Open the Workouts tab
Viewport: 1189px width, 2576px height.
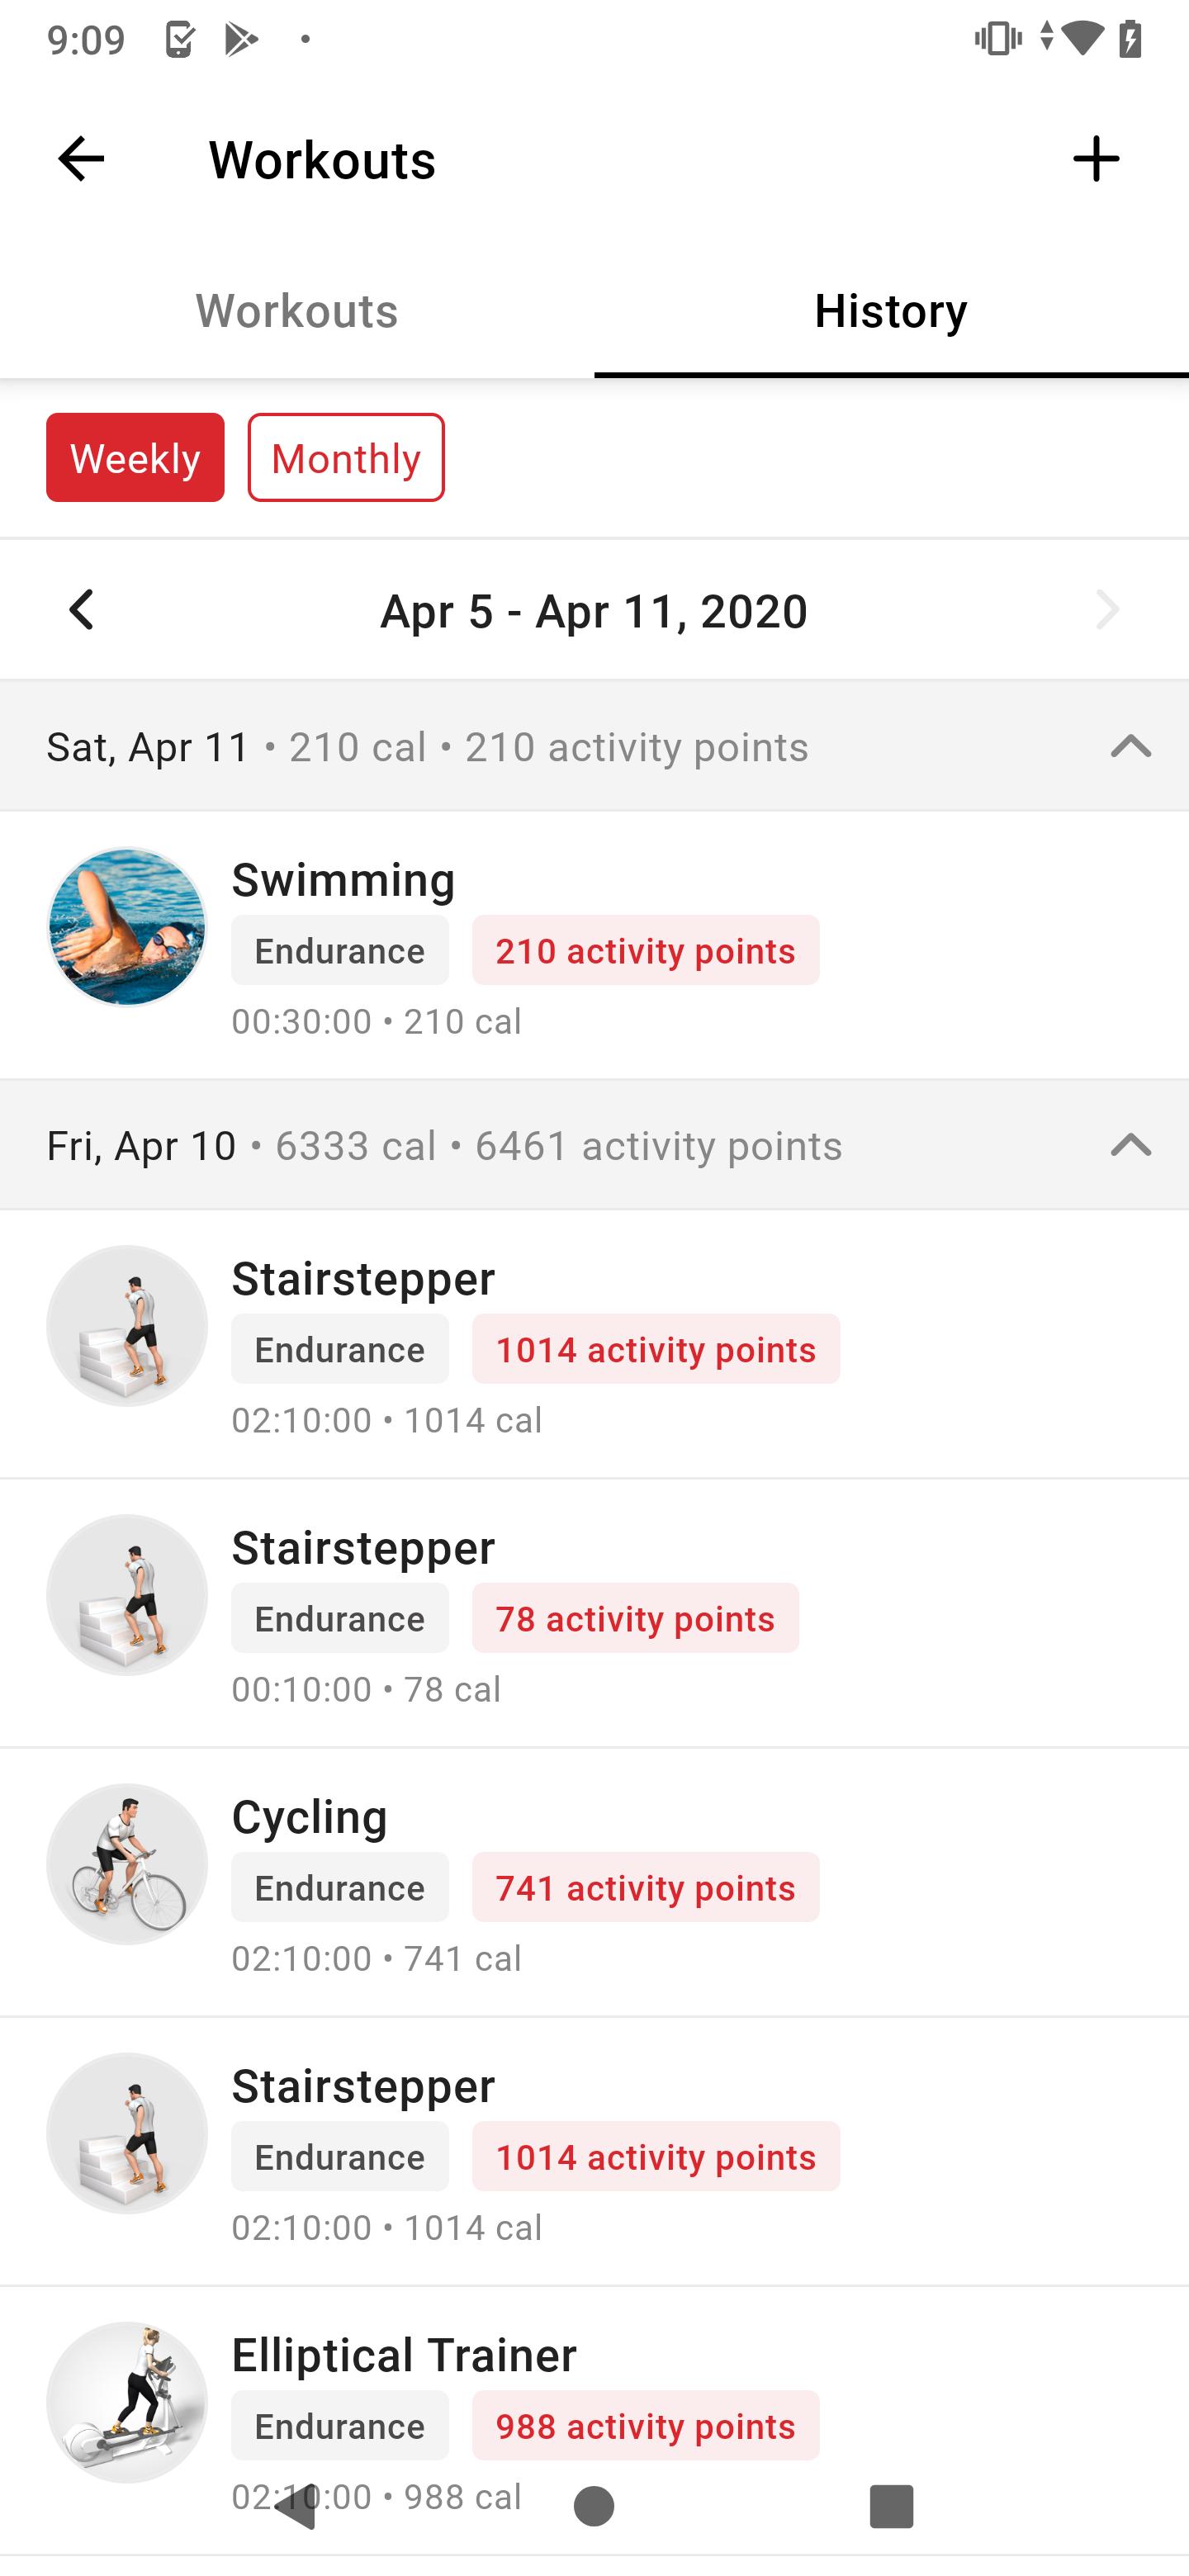click(x=297, y=311)
